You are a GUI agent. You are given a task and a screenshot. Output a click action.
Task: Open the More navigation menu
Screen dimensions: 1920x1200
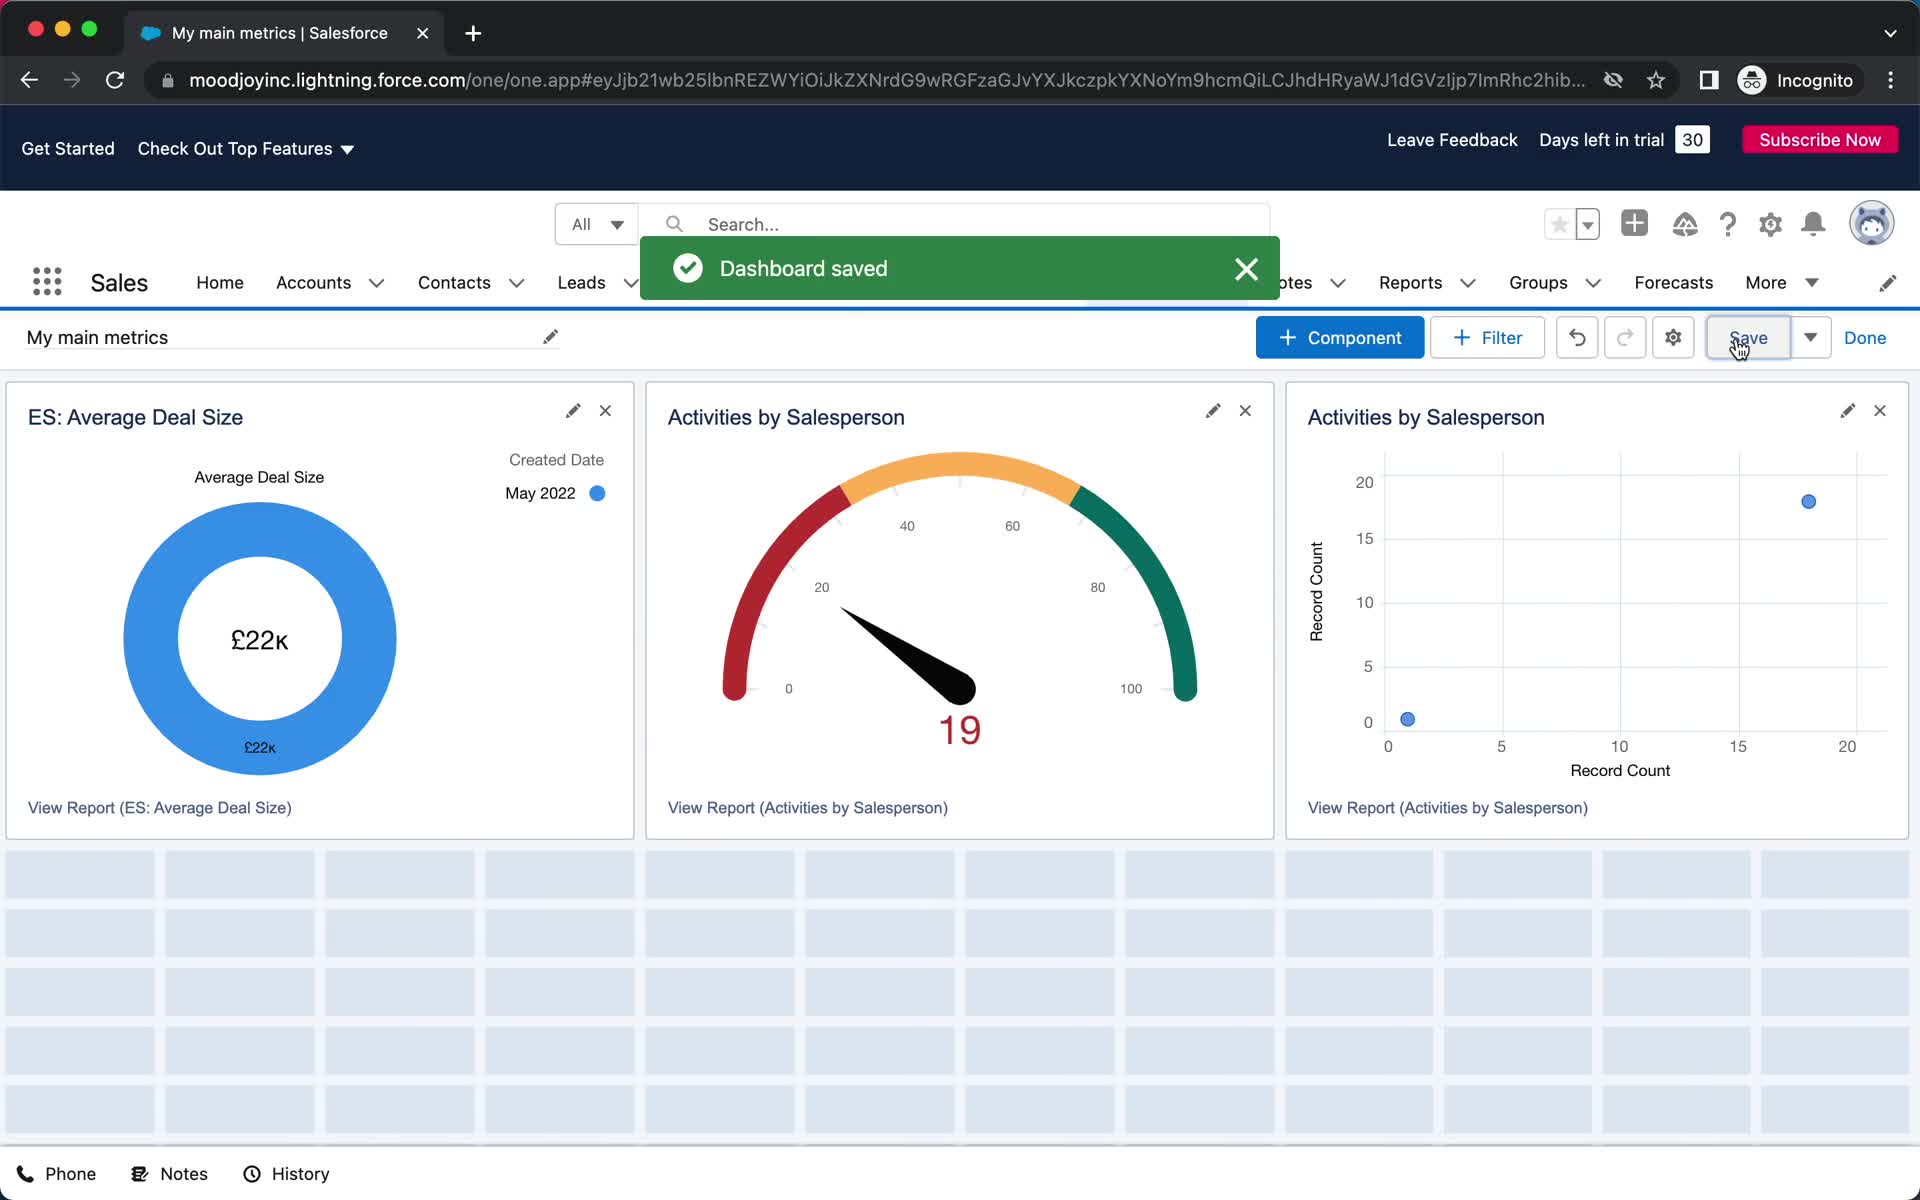pyautogui.click(x=1781, y=283)
